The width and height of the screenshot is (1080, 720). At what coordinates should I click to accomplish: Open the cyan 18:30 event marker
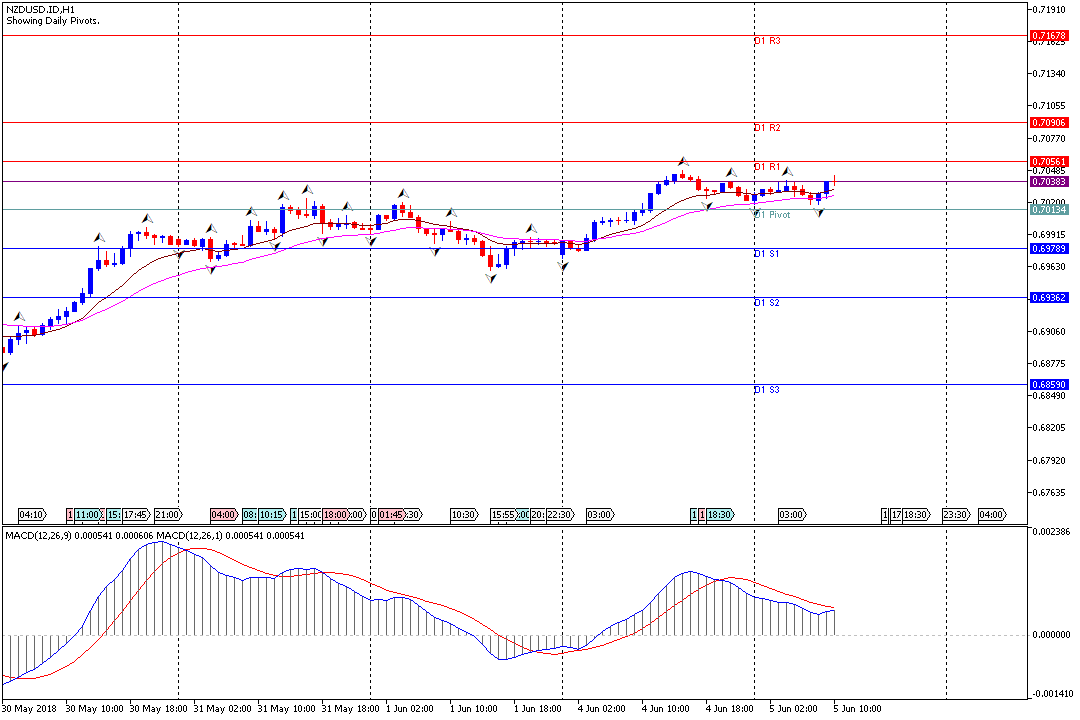(x=720, y=515)
